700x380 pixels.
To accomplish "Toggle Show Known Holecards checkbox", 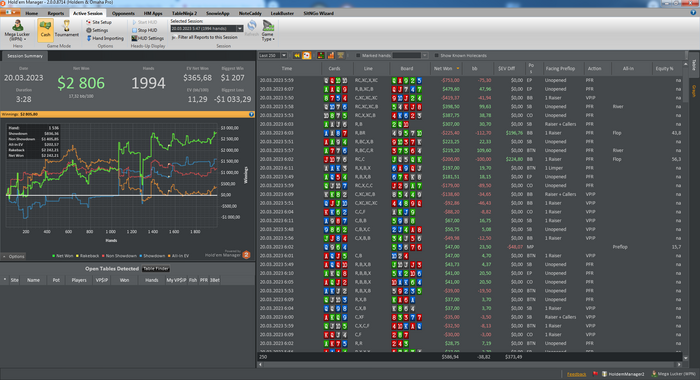I will click(x=437, y=56).
